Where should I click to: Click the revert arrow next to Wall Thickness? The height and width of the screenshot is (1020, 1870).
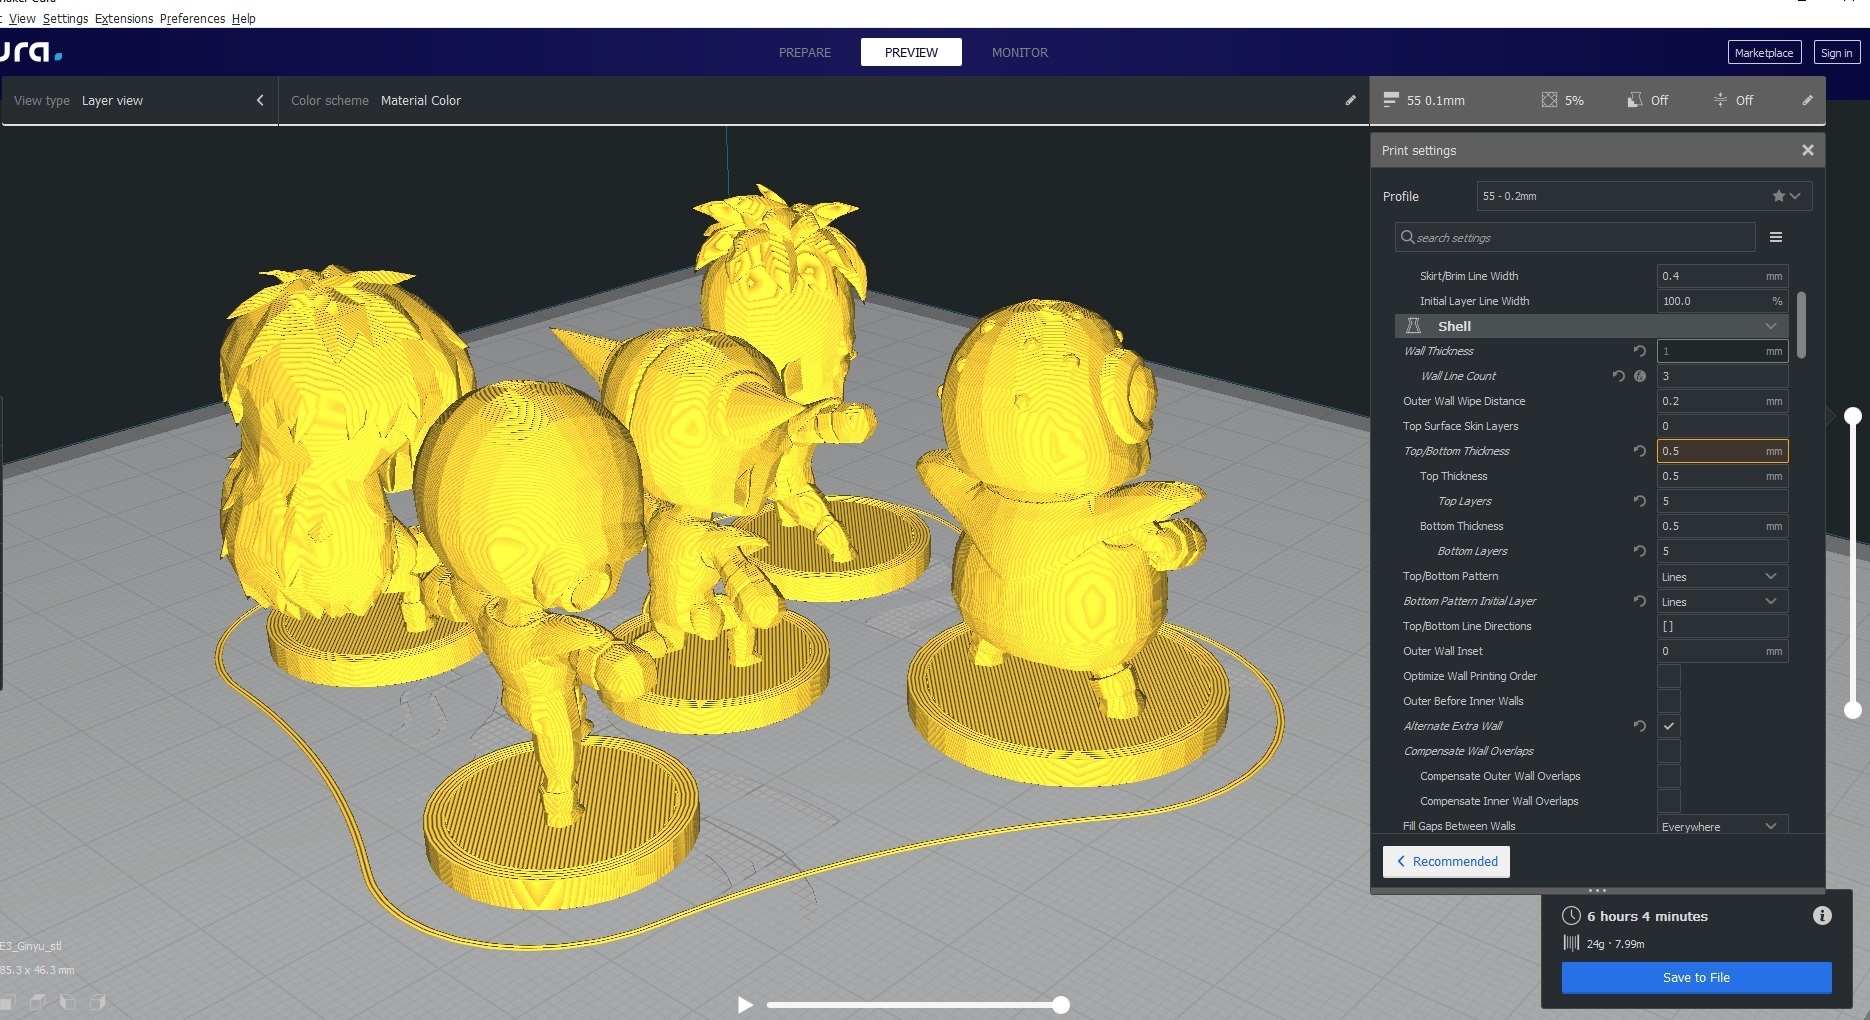click(x=1639, y=351)
